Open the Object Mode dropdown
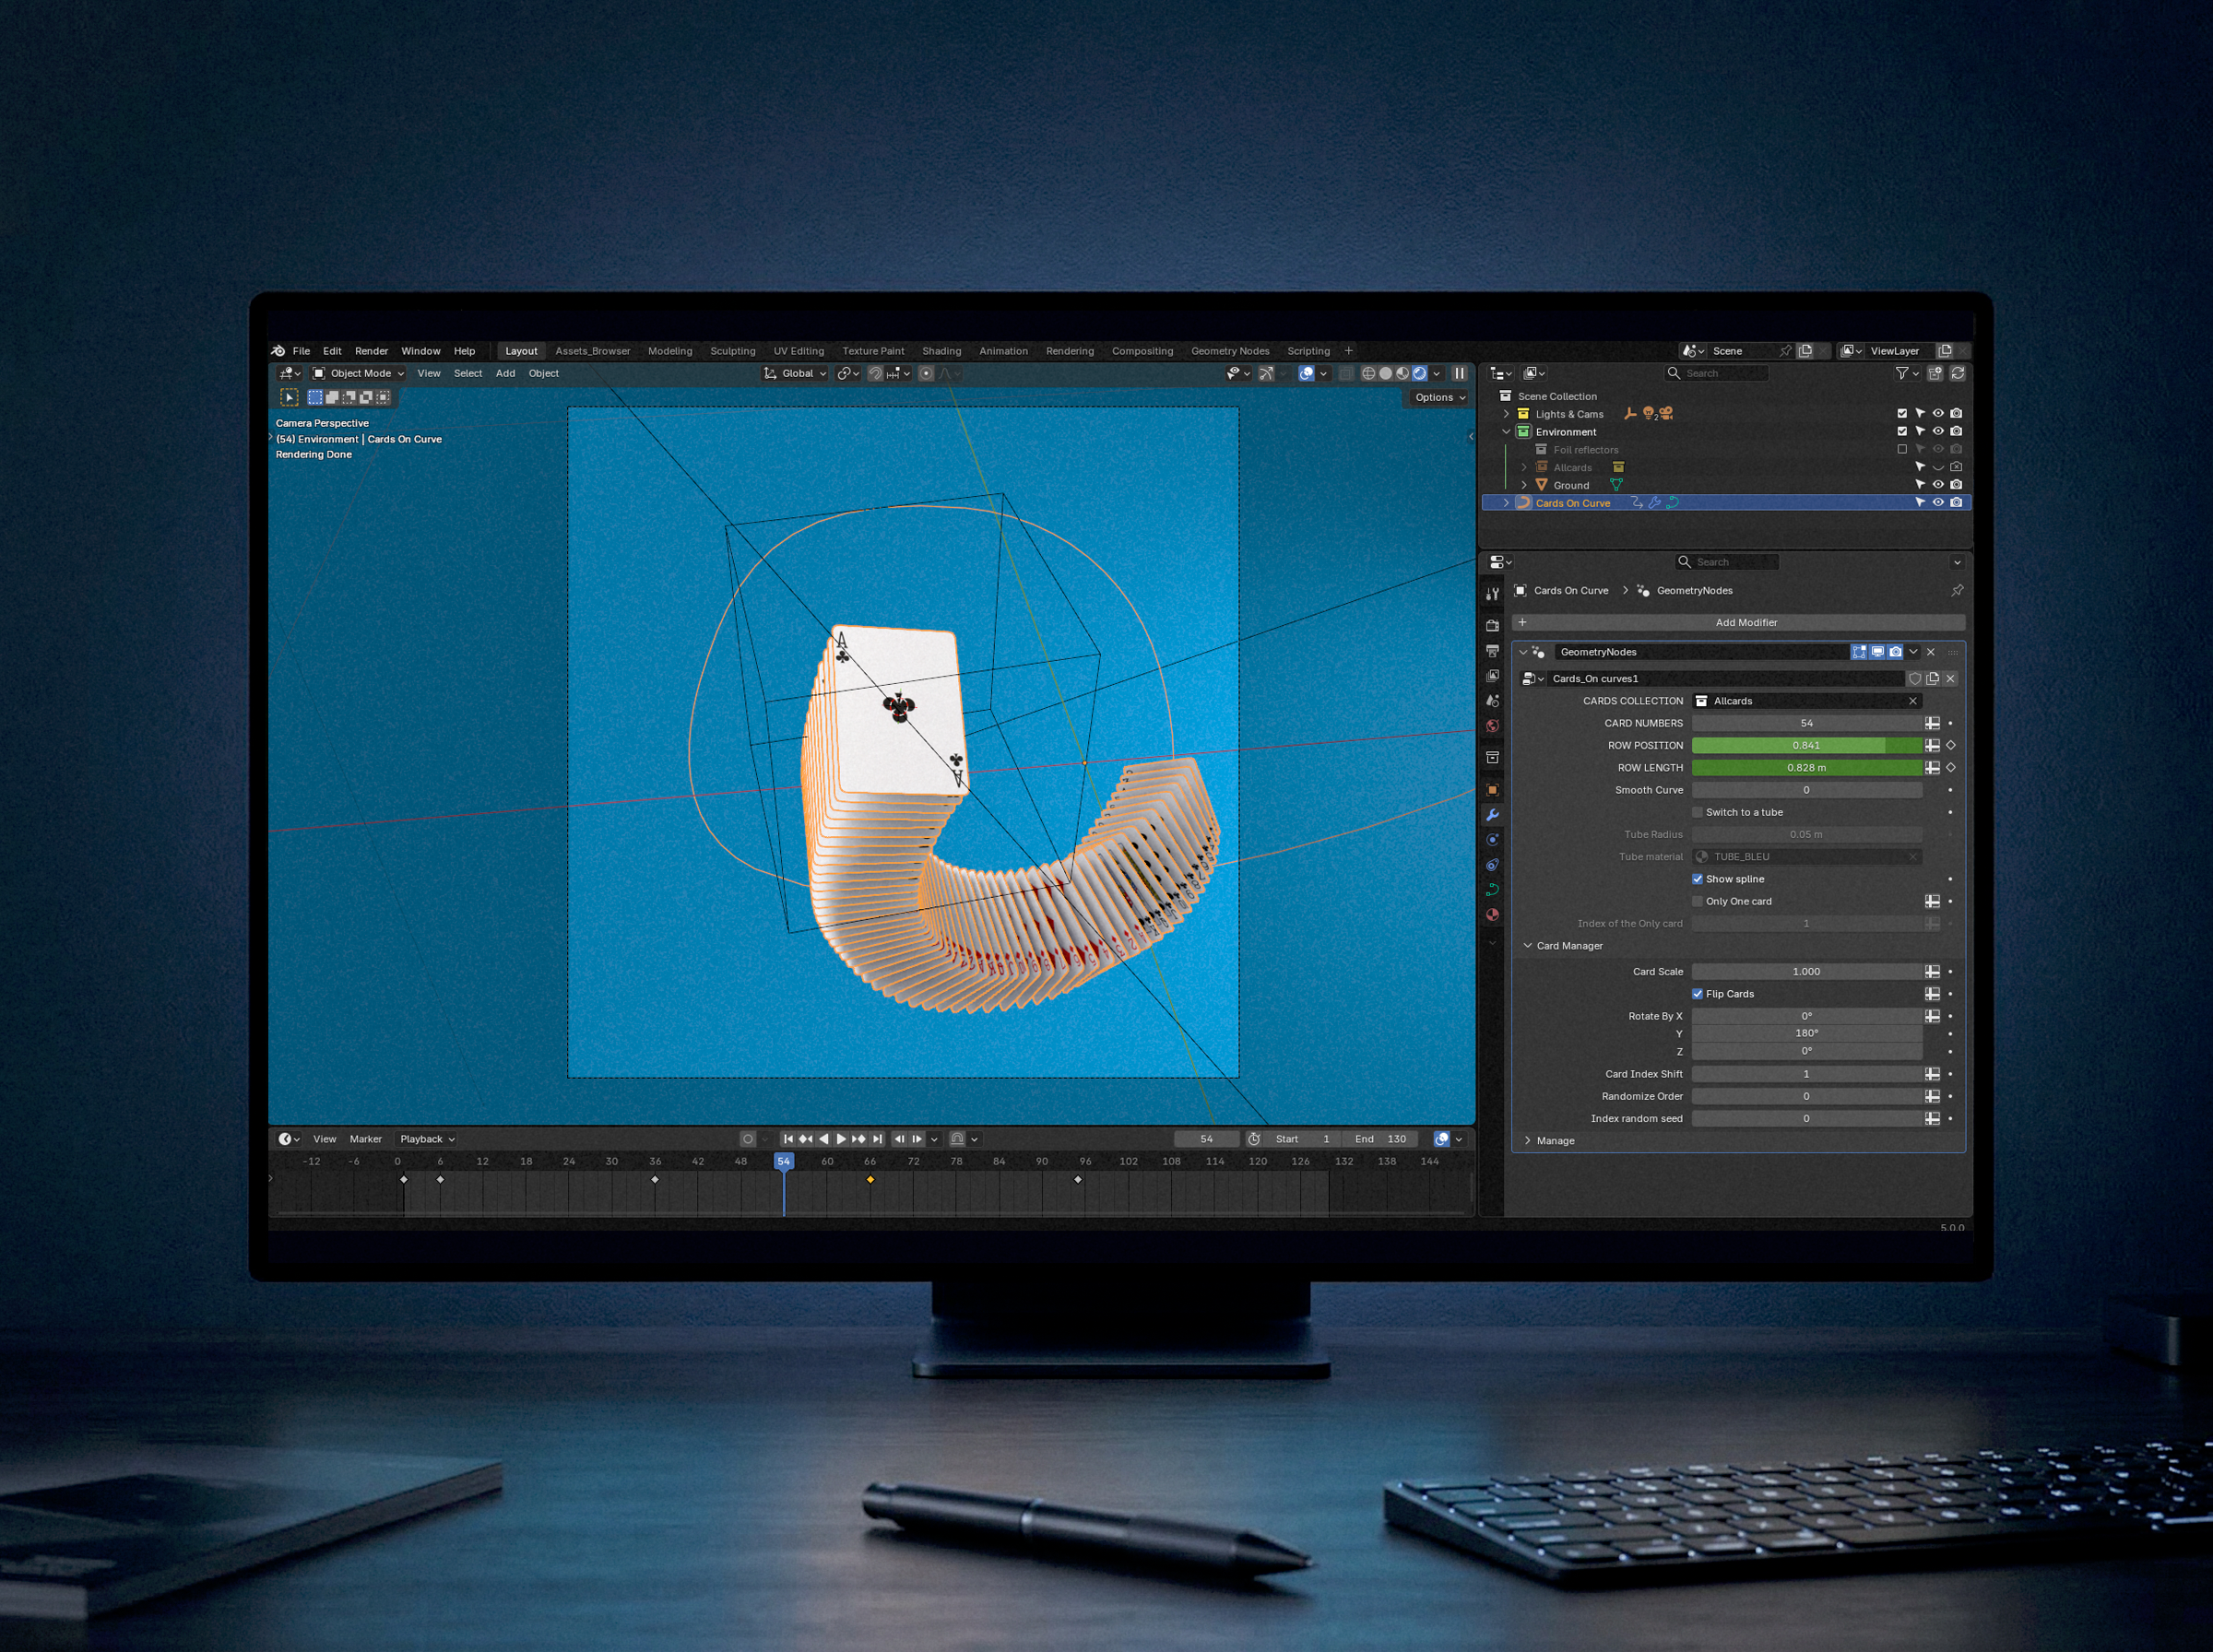 tap(359, 373)
